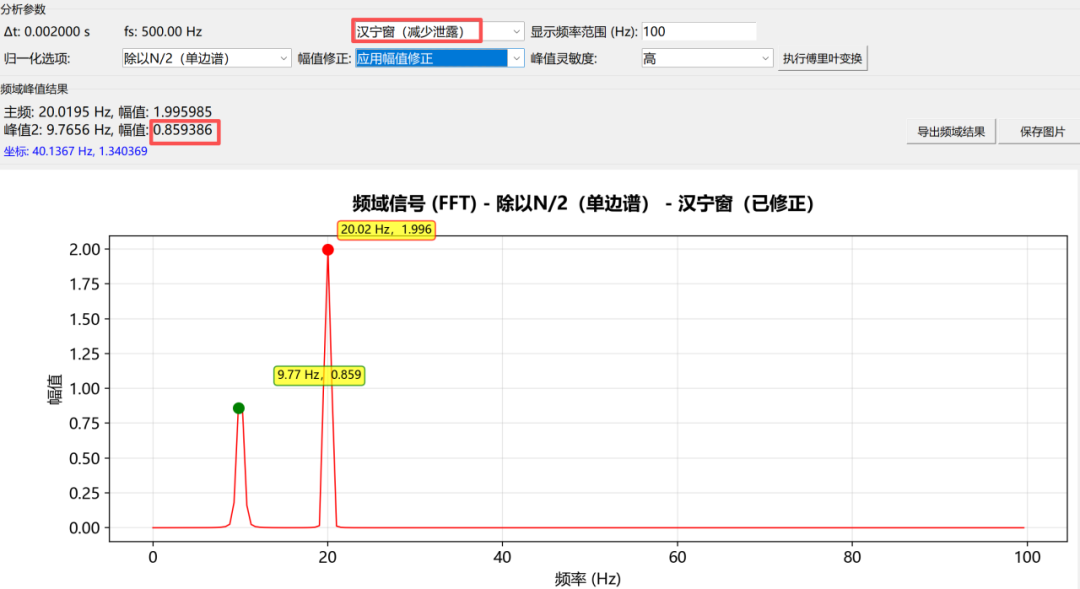Click the 幅值 y-axis label
The image size is (1080, 589).
[x=55, y=389]
